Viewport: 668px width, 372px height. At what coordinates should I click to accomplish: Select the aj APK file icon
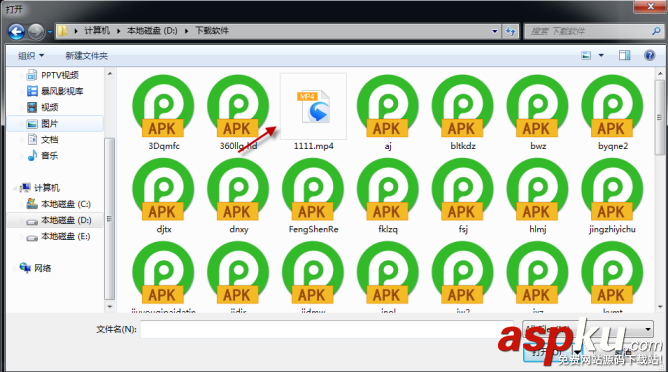(x=388, y=106)
